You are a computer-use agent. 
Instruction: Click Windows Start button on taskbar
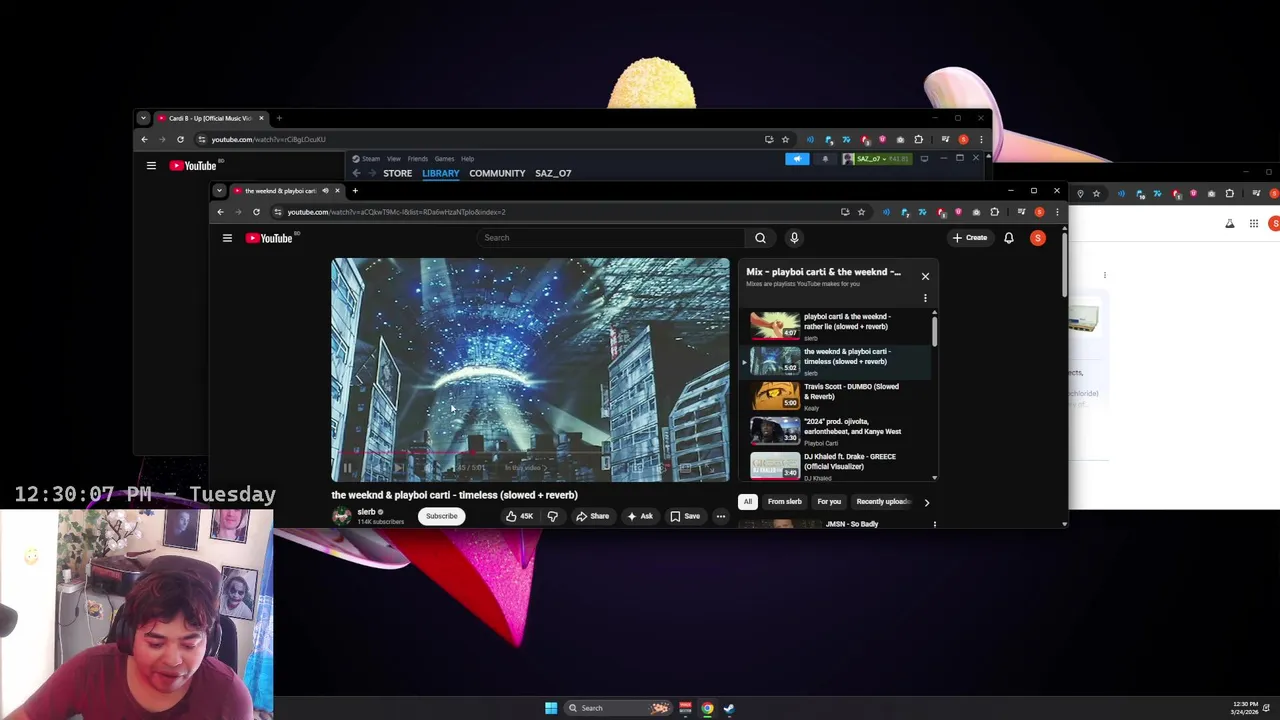(551, 708)
